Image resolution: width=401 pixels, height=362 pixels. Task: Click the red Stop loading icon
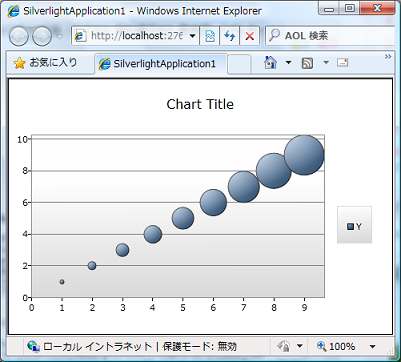(x=249, y=36)
